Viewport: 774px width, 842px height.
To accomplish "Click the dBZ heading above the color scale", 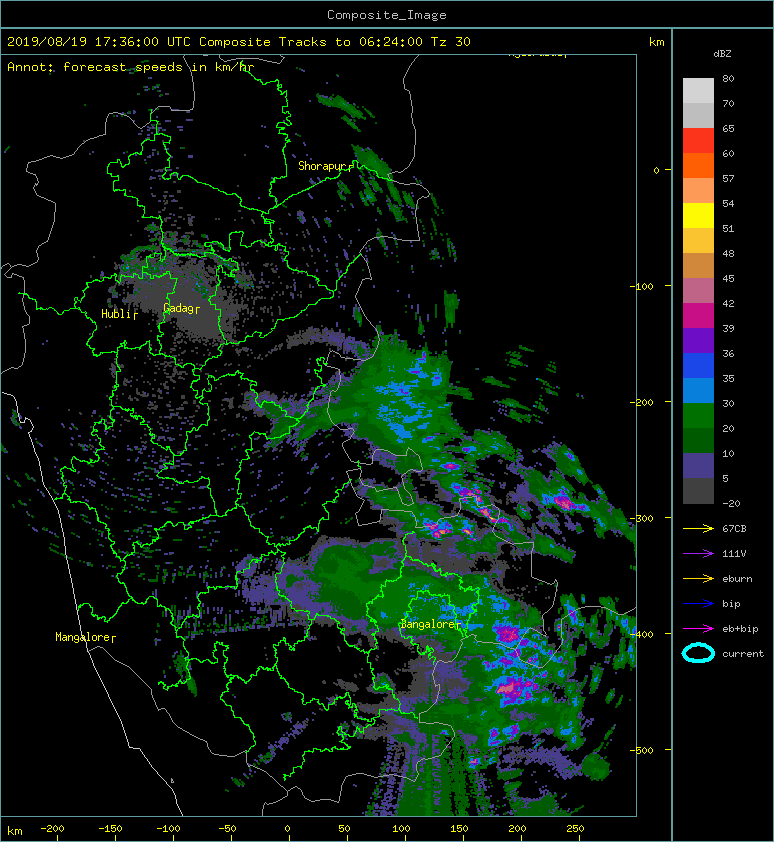I will coord(722,54).
